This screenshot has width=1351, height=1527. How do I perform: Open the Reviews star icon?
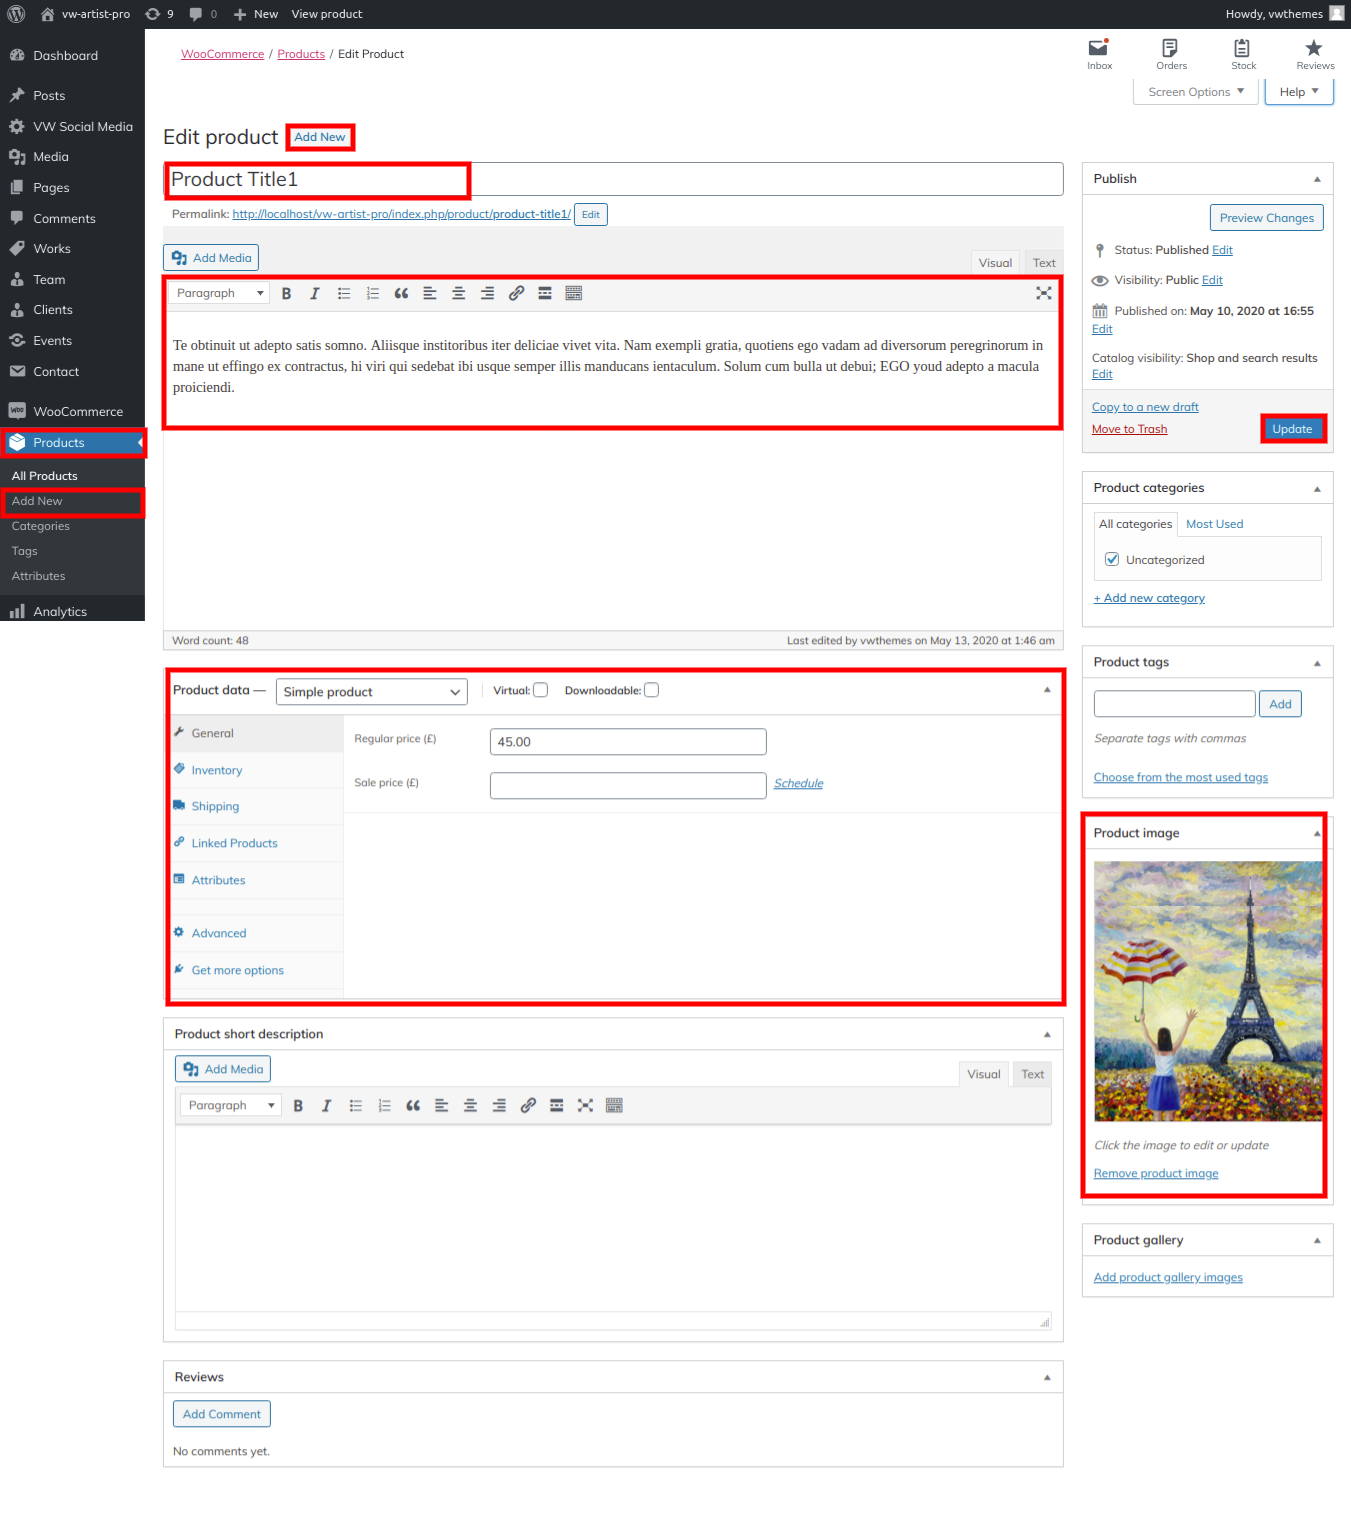click(x=1314, y=48)
